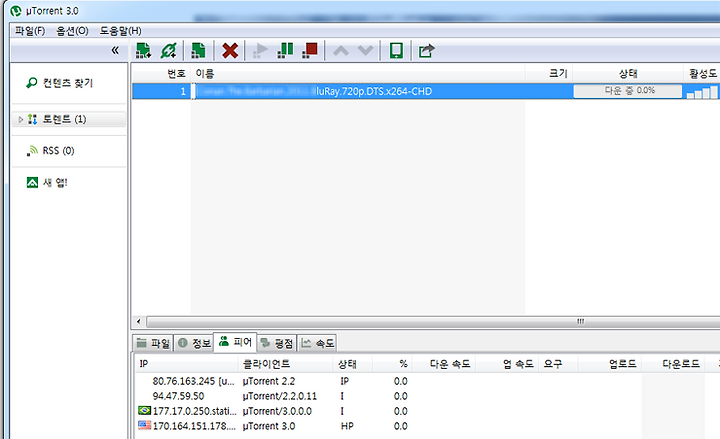Open the 도움말(H) menu
This screenshot has width=720, height=439.
(x=120, y=31)
